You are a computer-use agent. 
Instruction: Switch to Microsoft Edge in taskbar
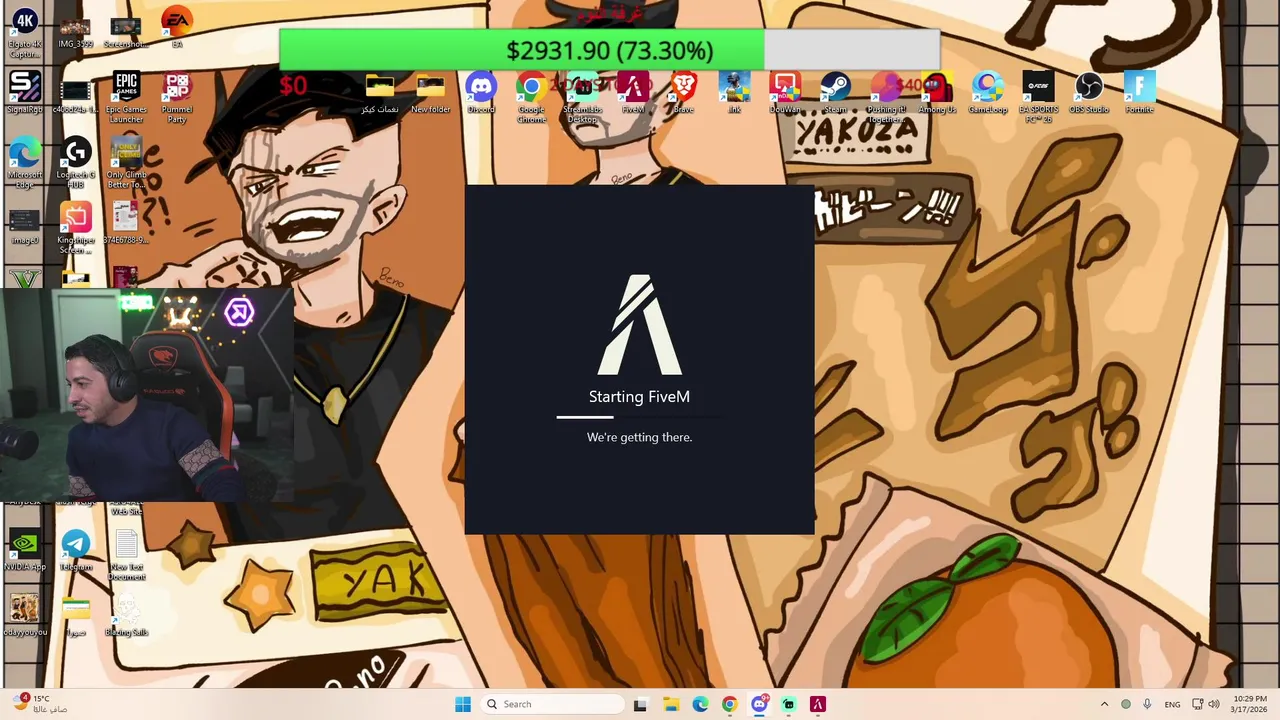pyautogui.click(x=700, y=704)
